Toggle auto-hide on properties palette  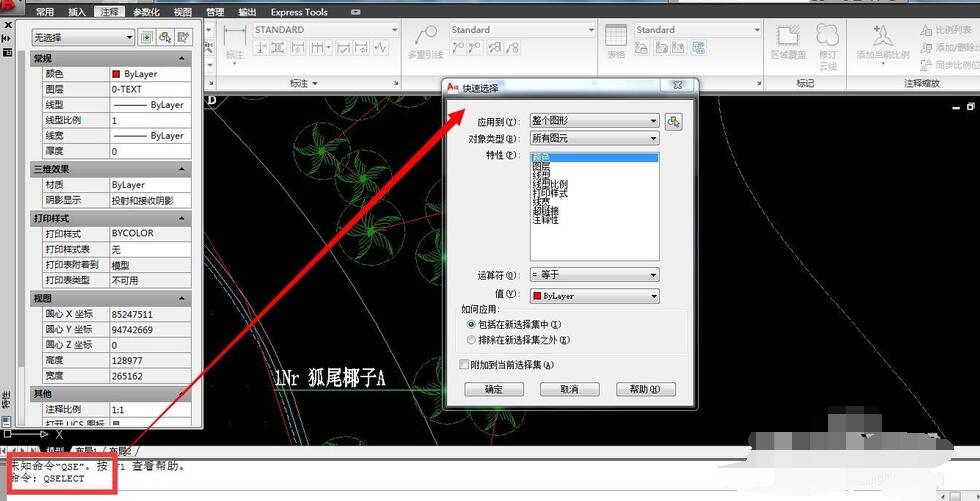[8, 39]
